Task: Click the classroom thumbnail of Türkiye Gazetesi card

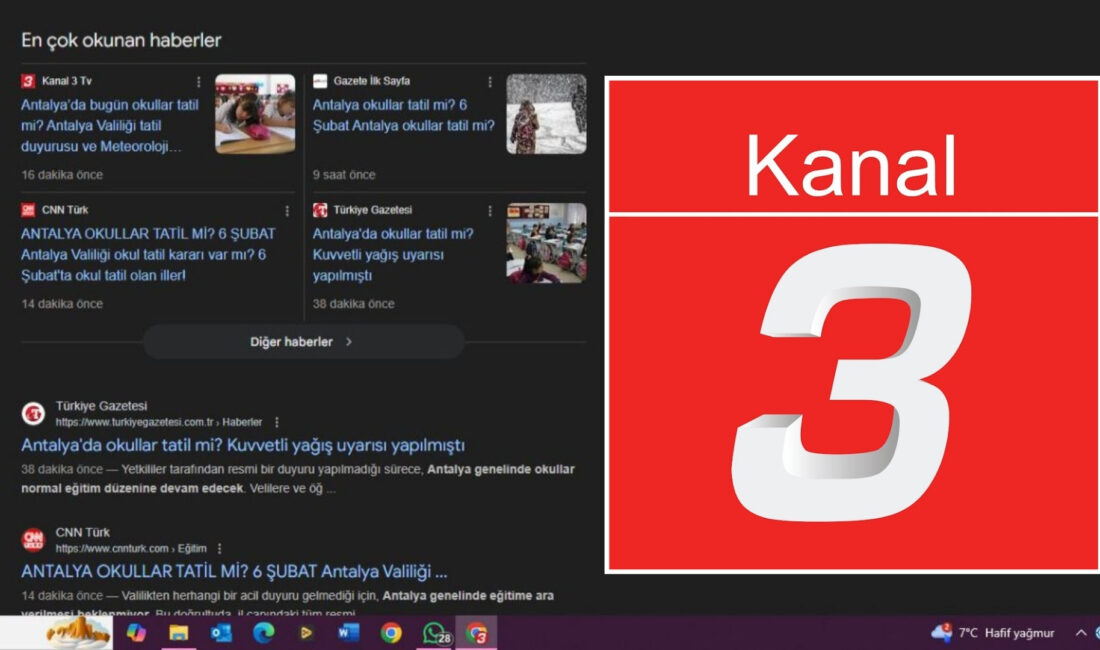Action: pos(546,243)
